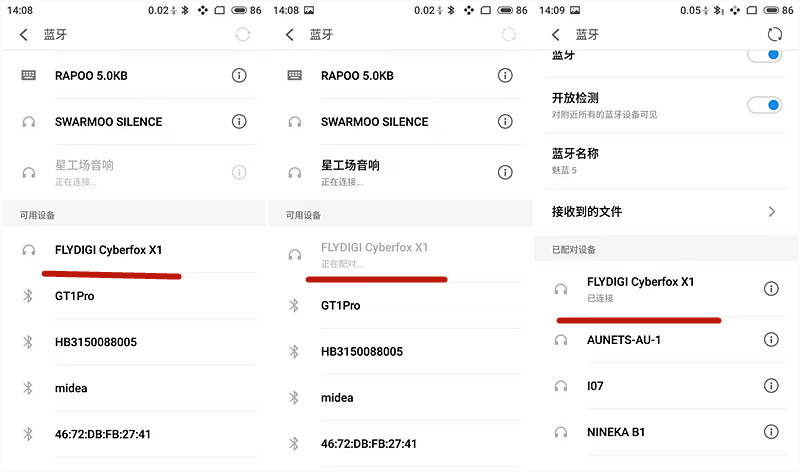Image resolution: width=800 pixels, height=472 pixels.
Task: Tap the refresh icon in the rightmost Bluetooth screen
Action: click(x=774, y=34)
